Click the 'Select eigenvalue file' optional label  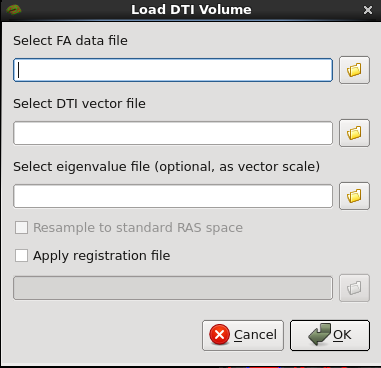[x=167, y=167]
